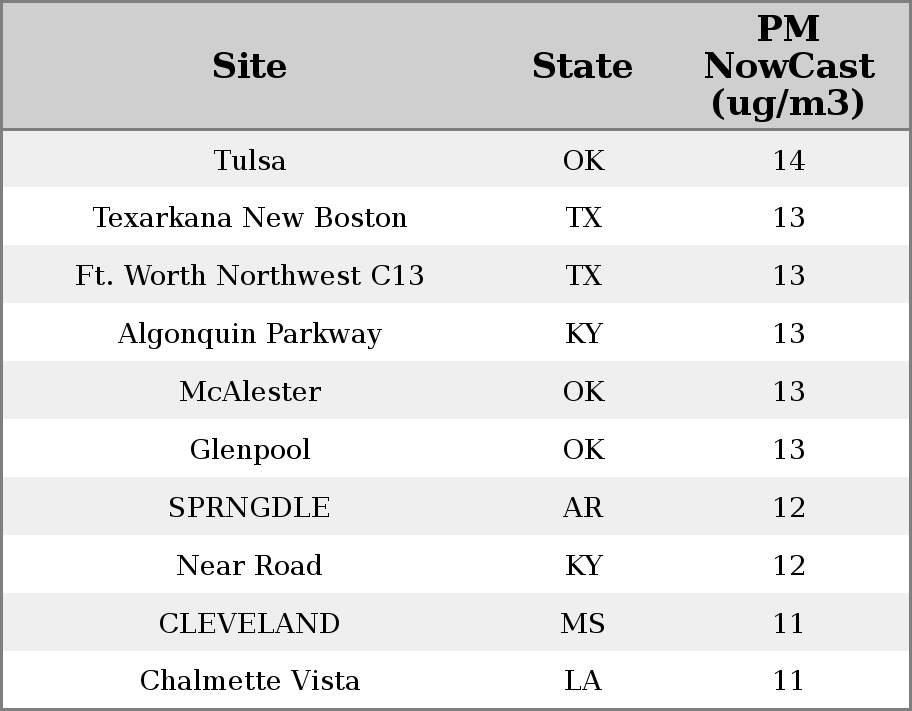Screen dimensions: 912x711
Task: Click the Site column header
Action: 249,66
